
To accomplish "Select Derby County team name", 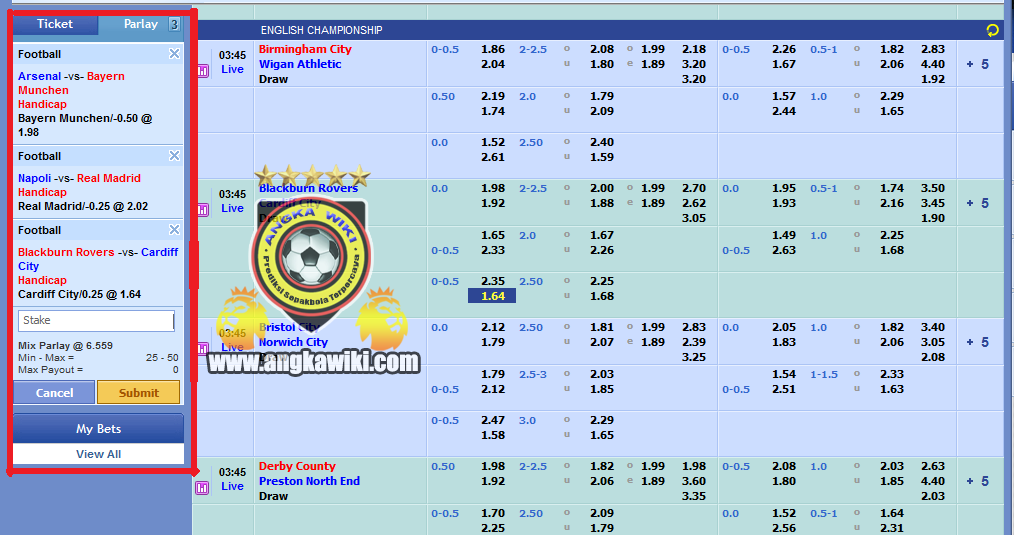I will coord(297,466).
